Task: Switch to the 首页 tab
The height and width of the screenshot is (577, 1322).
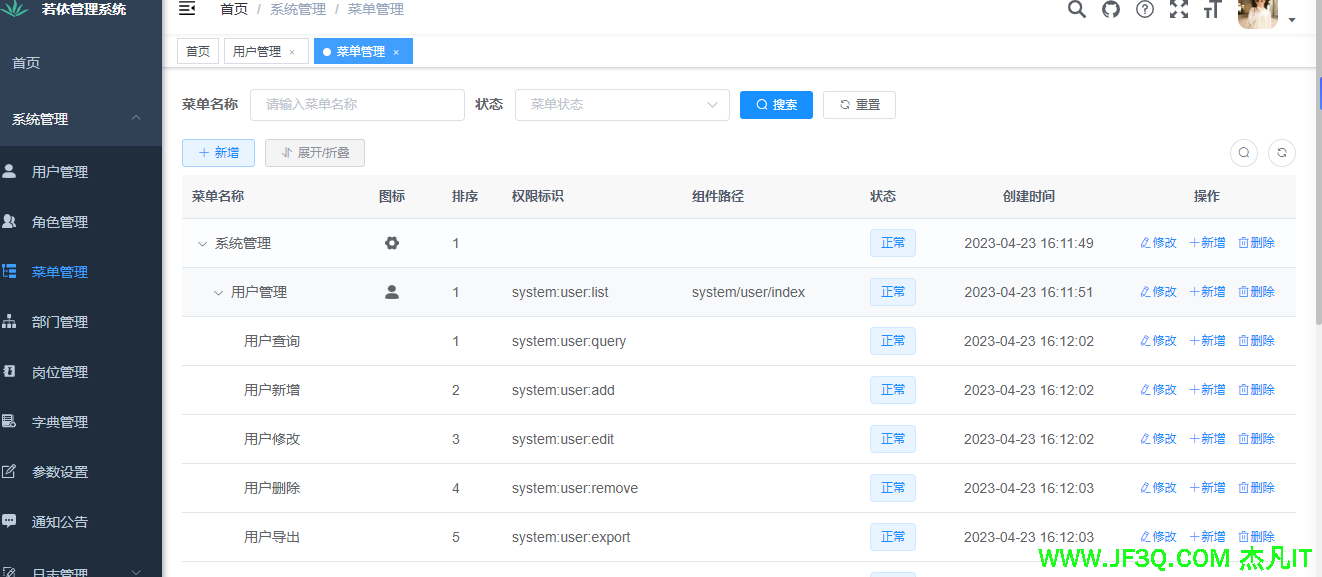Action: coord(198,52)
